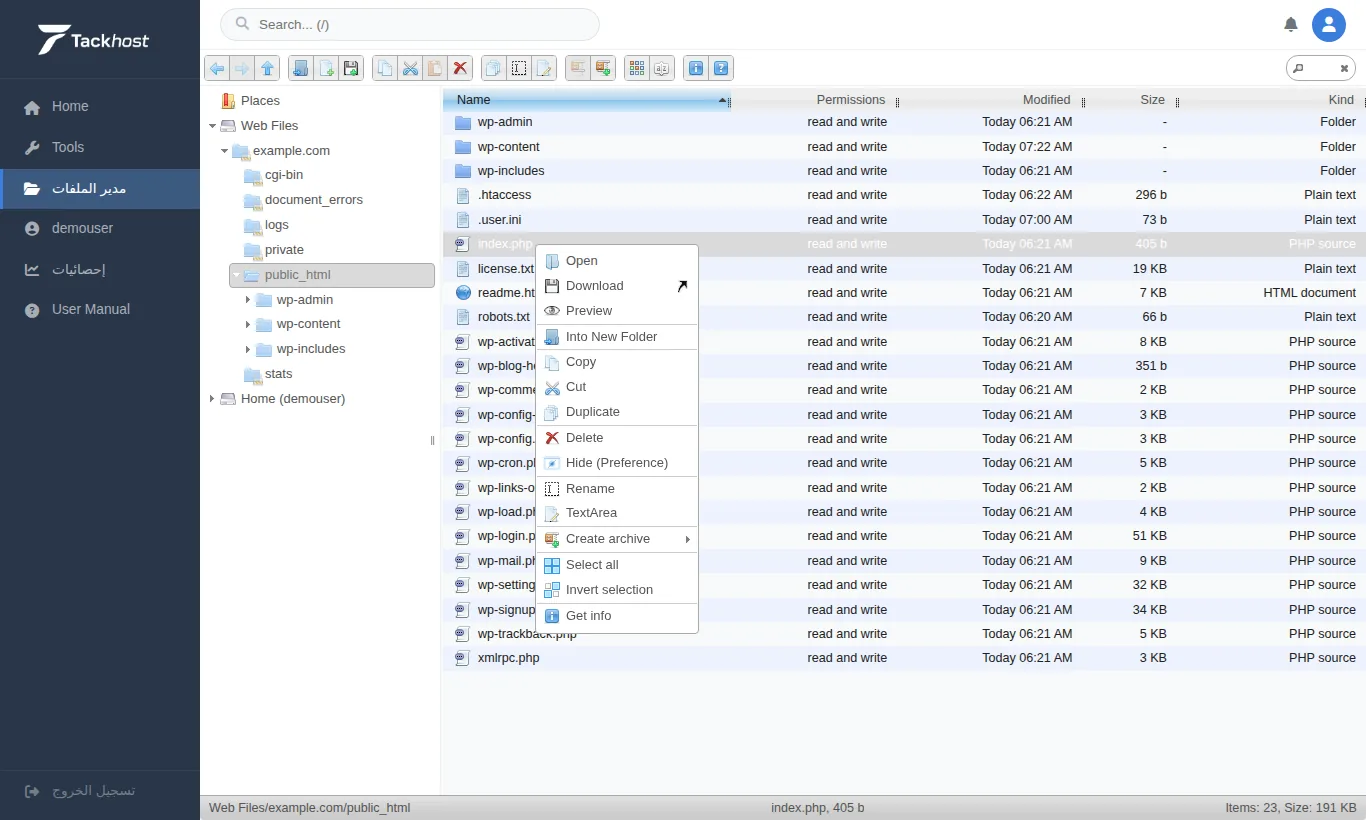
Task: Click the Create archive toolbar icon
Action: click(x=603, y=68)
